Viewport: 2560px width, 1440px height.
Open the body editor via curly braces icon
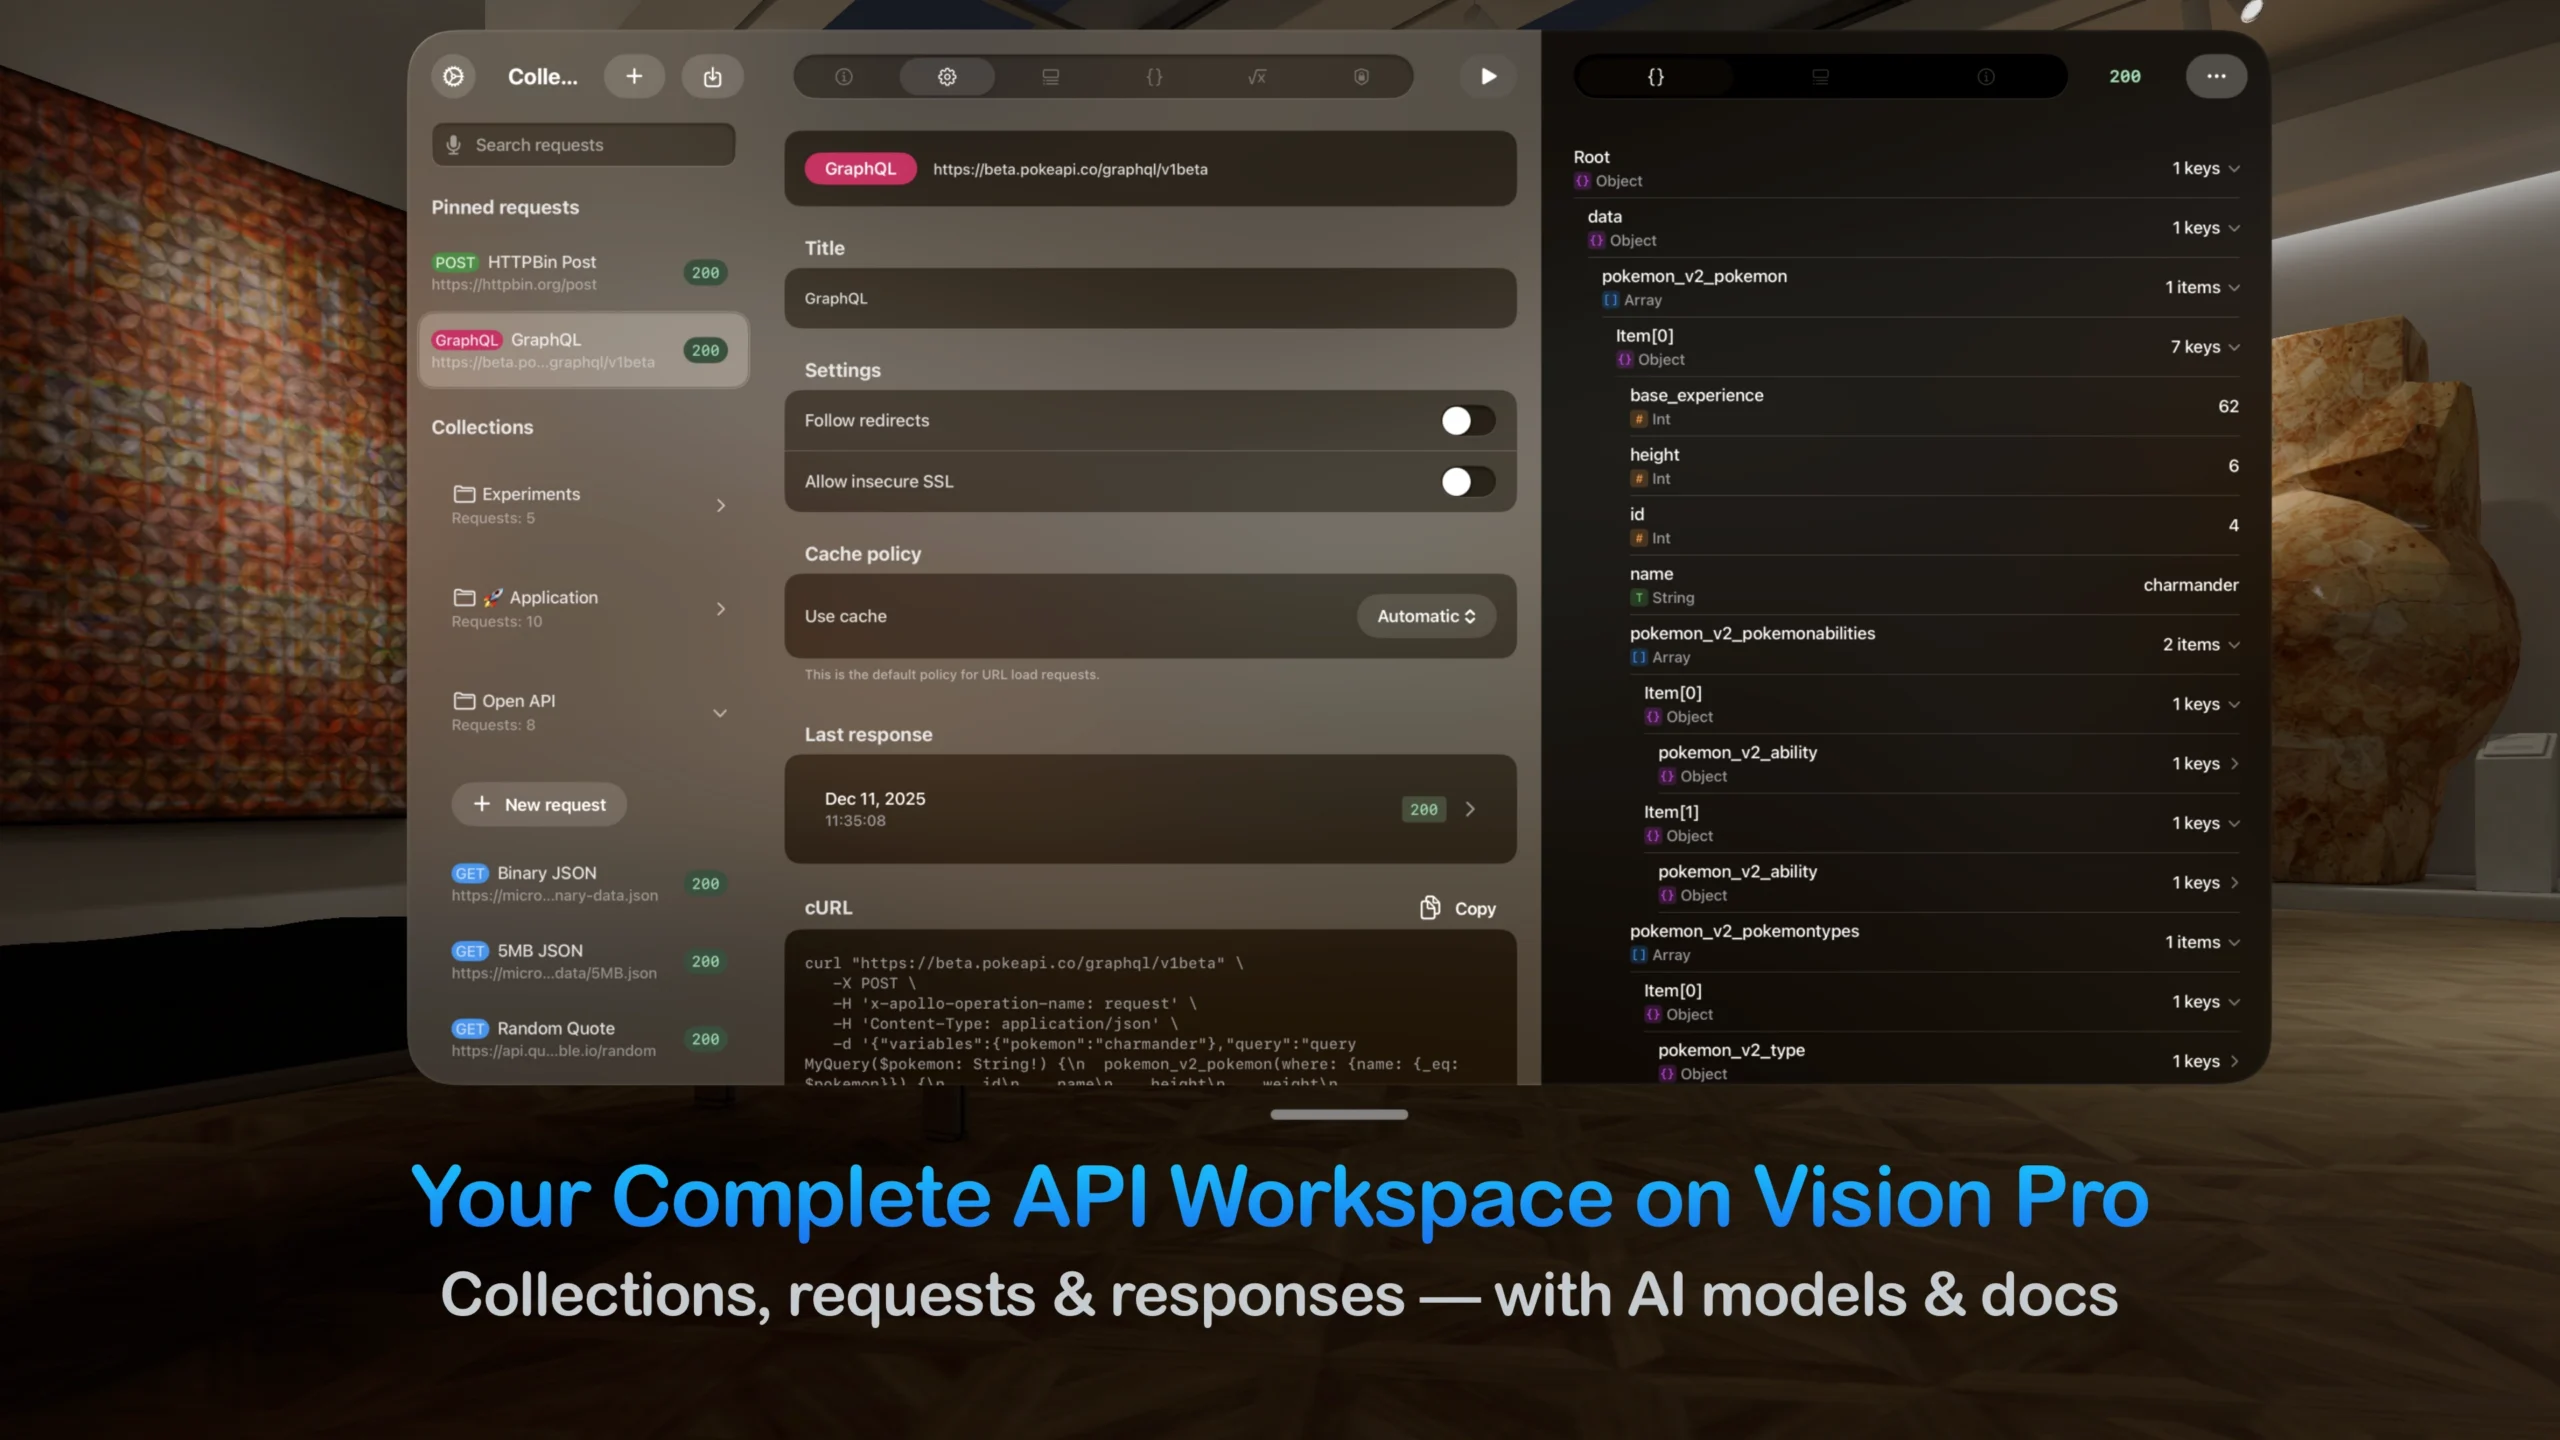(1154, 76)
